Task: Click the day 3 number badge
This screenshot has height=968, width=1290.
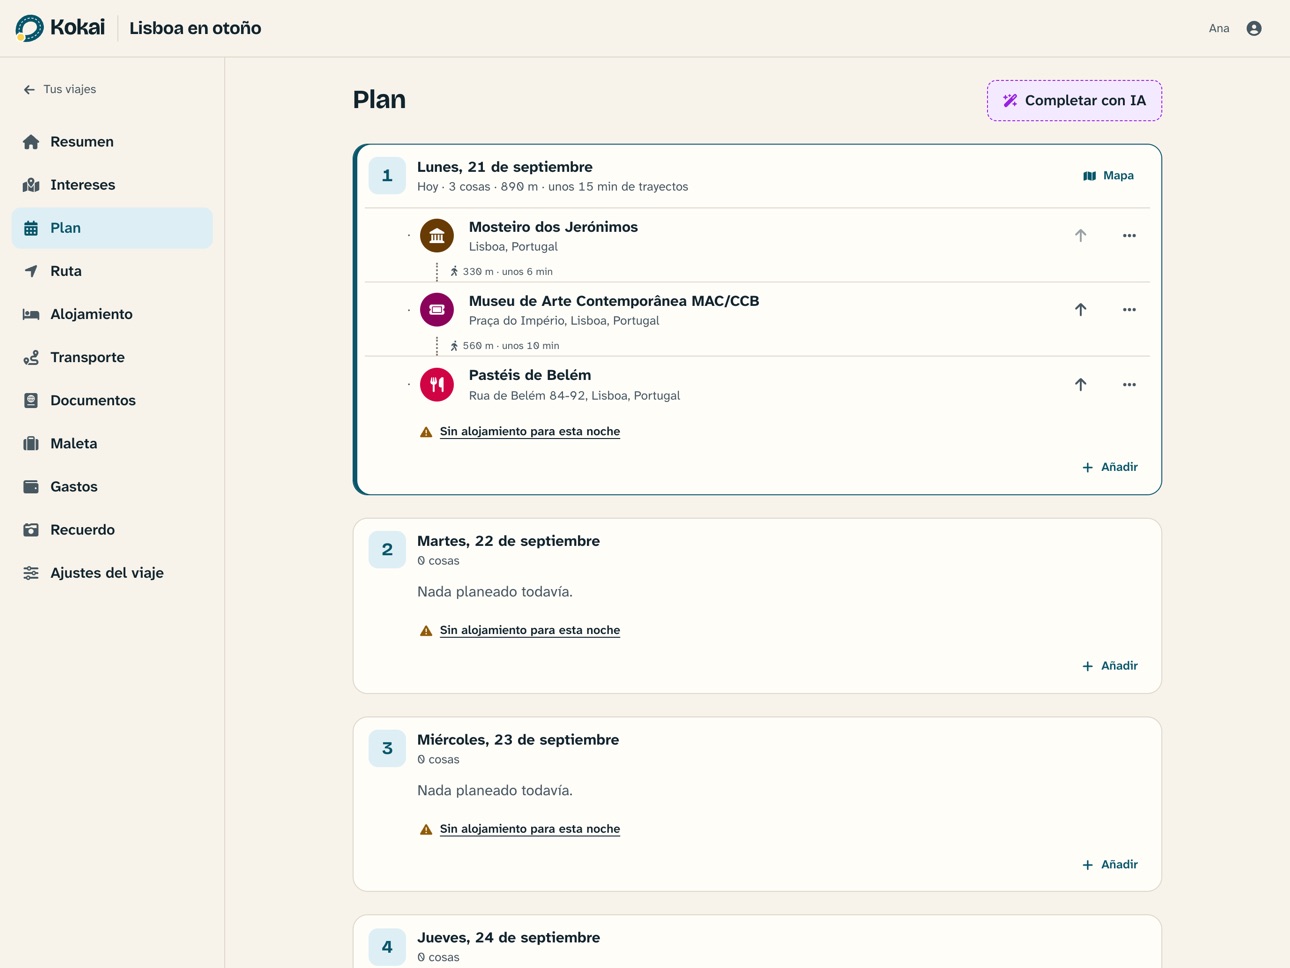Action: [387, 748]
